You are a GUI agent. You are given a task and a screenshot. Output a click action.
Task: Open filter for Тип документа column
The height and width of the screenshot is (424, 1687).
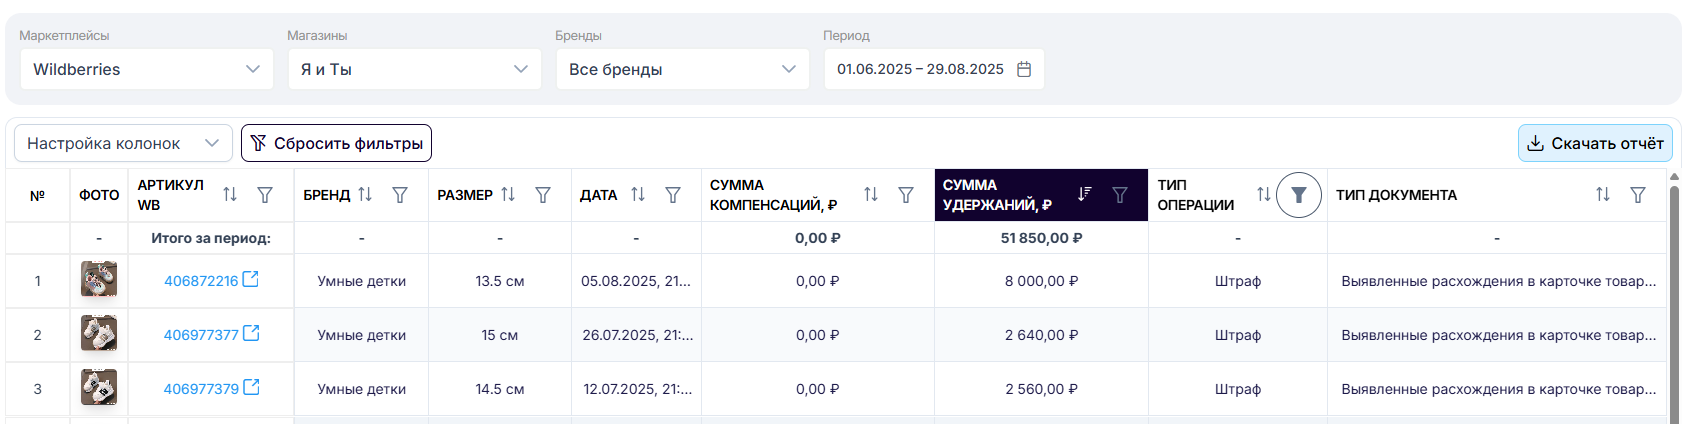[x=1638, y=195]
